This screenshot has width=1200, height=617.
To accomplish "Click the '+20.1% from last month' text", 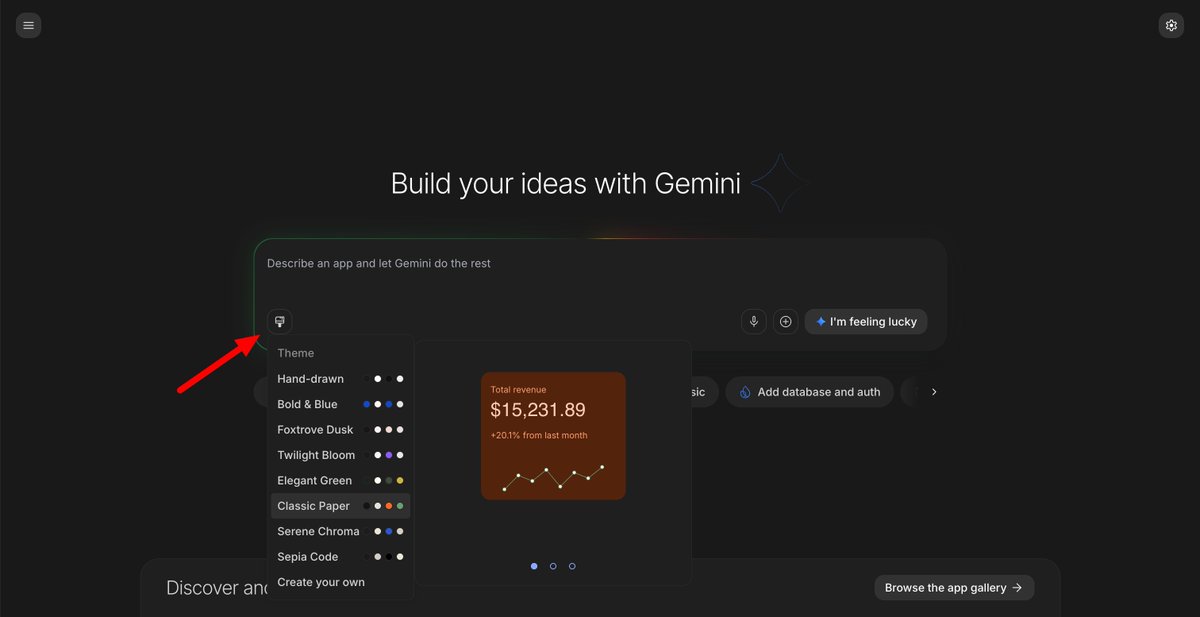I will [x=539, y=435].
